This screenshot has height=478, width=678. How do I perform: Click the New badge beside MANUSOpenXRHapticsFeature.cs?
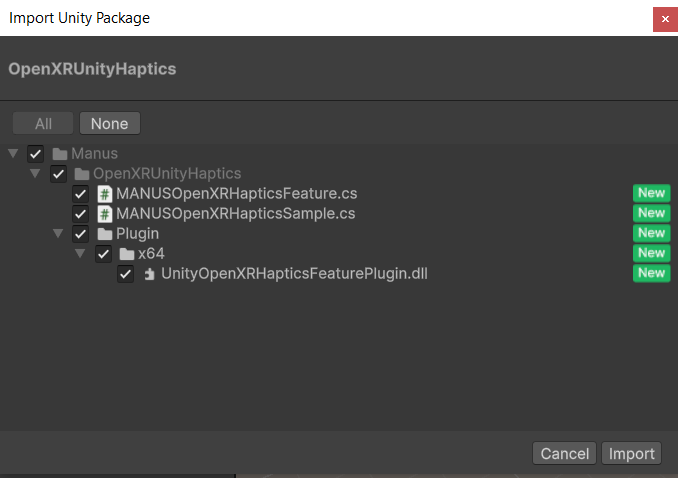click(651, 193)
